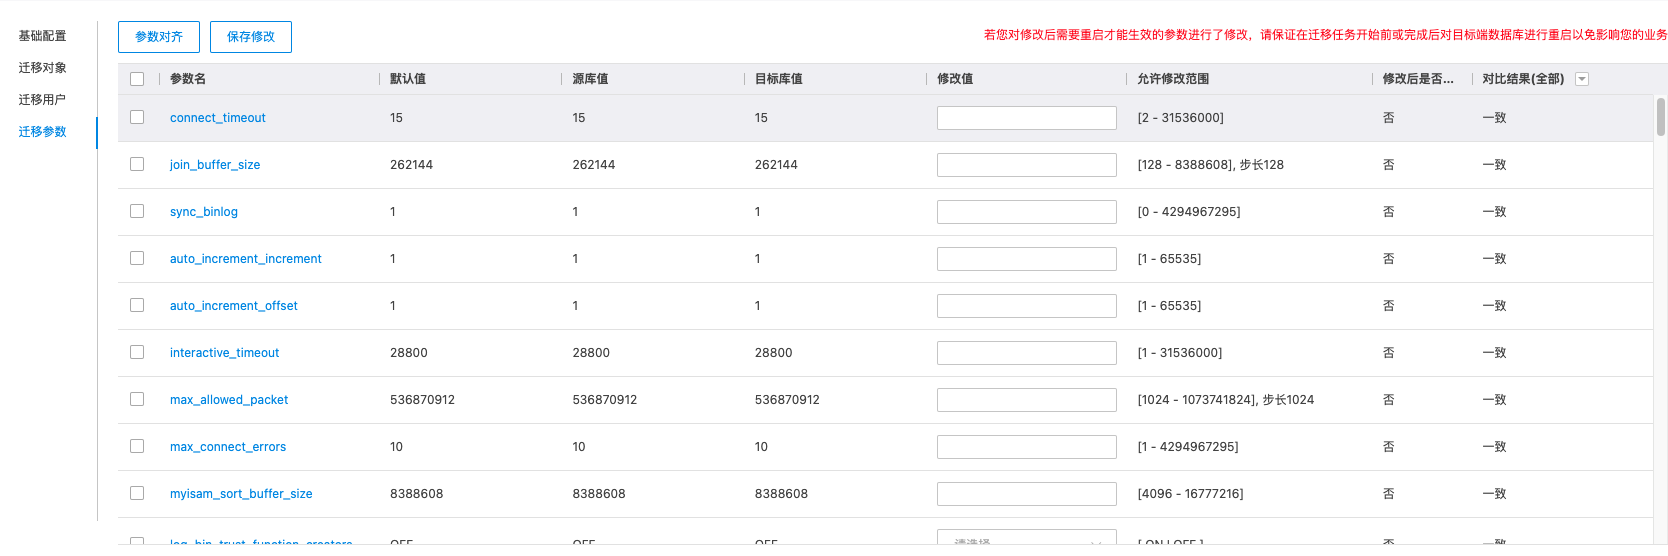Go to the 迁移用户 tab
The width and height of the screenshot is (1668, 556).
42,100
